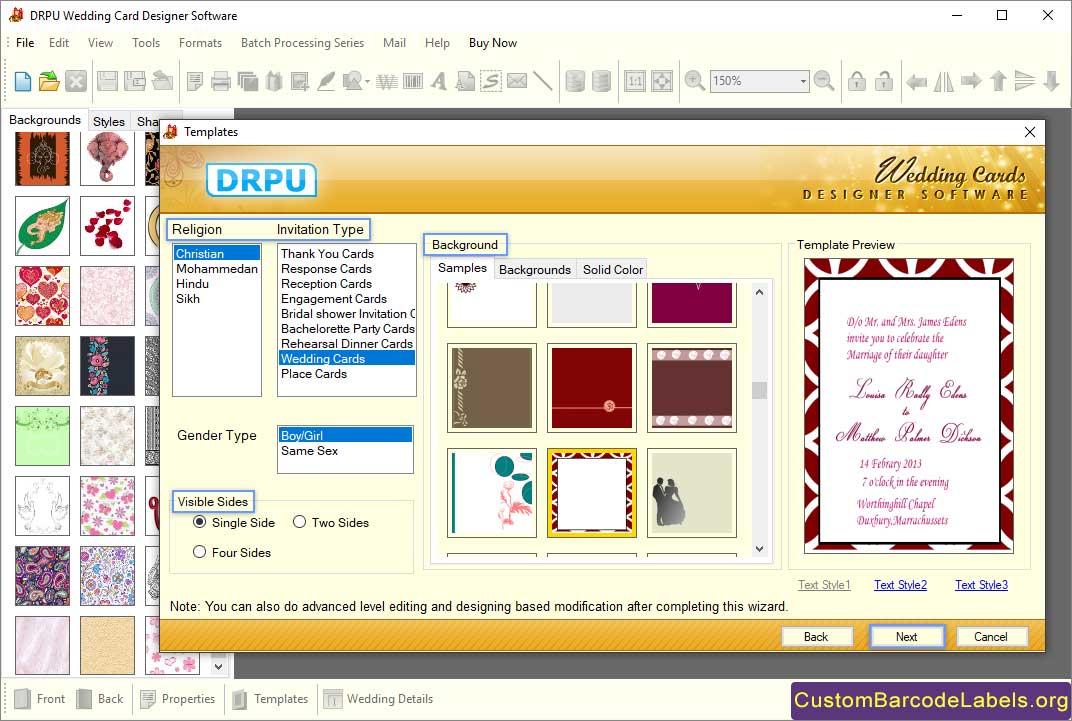This screenshot has width=1072, height=721.
Task: Click the signature S tool icon
Action: (491, 81)
